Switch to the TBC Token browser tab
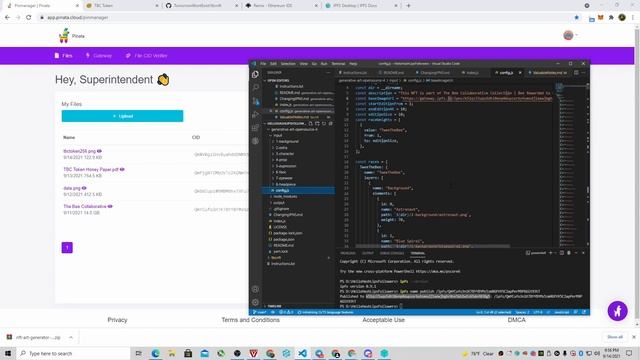Image resolution: width=640 pixels, height=360 pixels. [x=121, y=6]
